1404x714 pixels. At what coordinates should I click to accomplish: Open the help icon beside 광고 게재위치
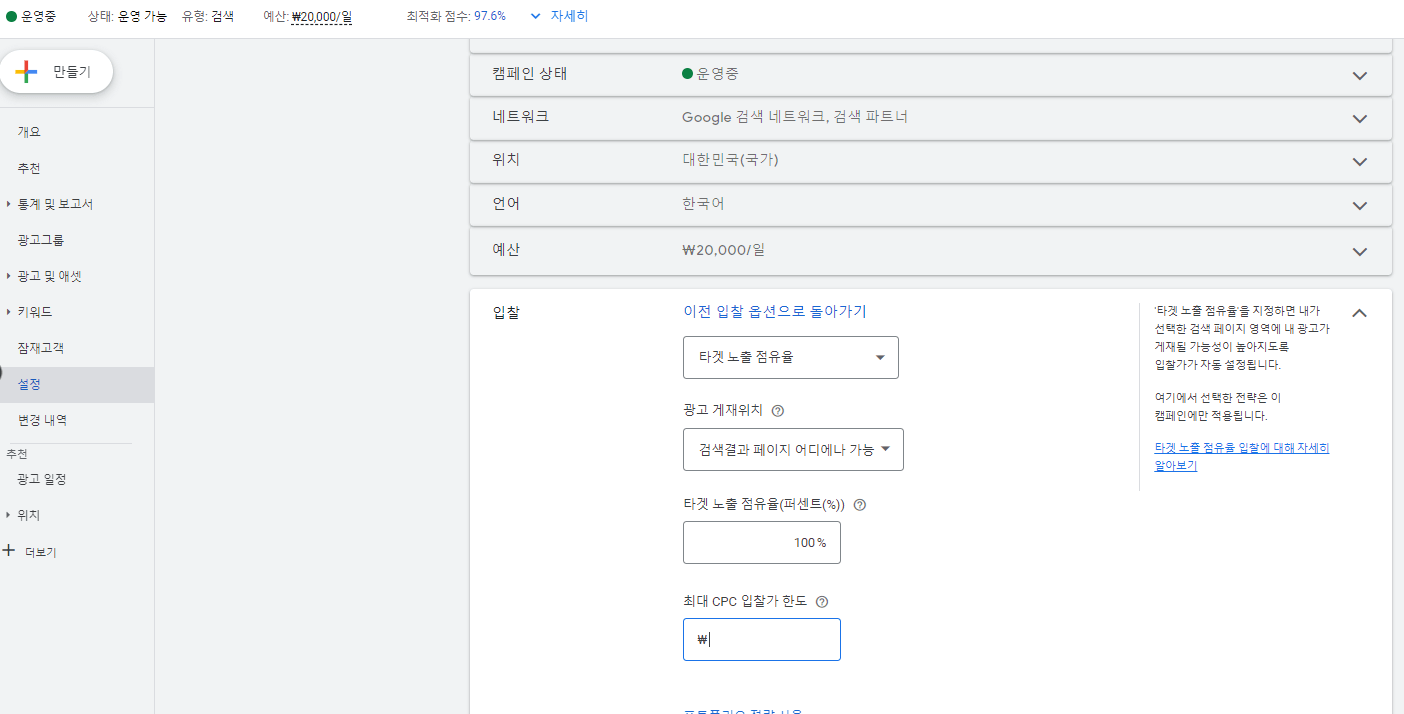tap(777, 410)
